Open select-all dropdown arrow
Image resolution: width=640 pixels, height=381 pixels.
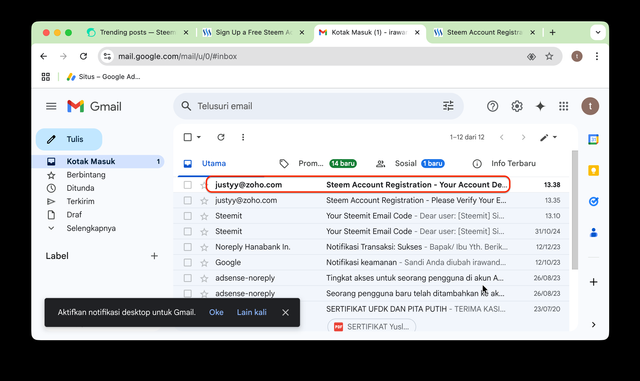click(x=199, y=137)
